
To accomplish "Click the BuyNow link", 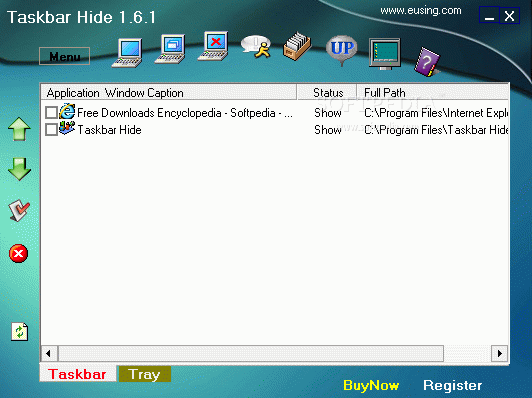I will [371, 385].
